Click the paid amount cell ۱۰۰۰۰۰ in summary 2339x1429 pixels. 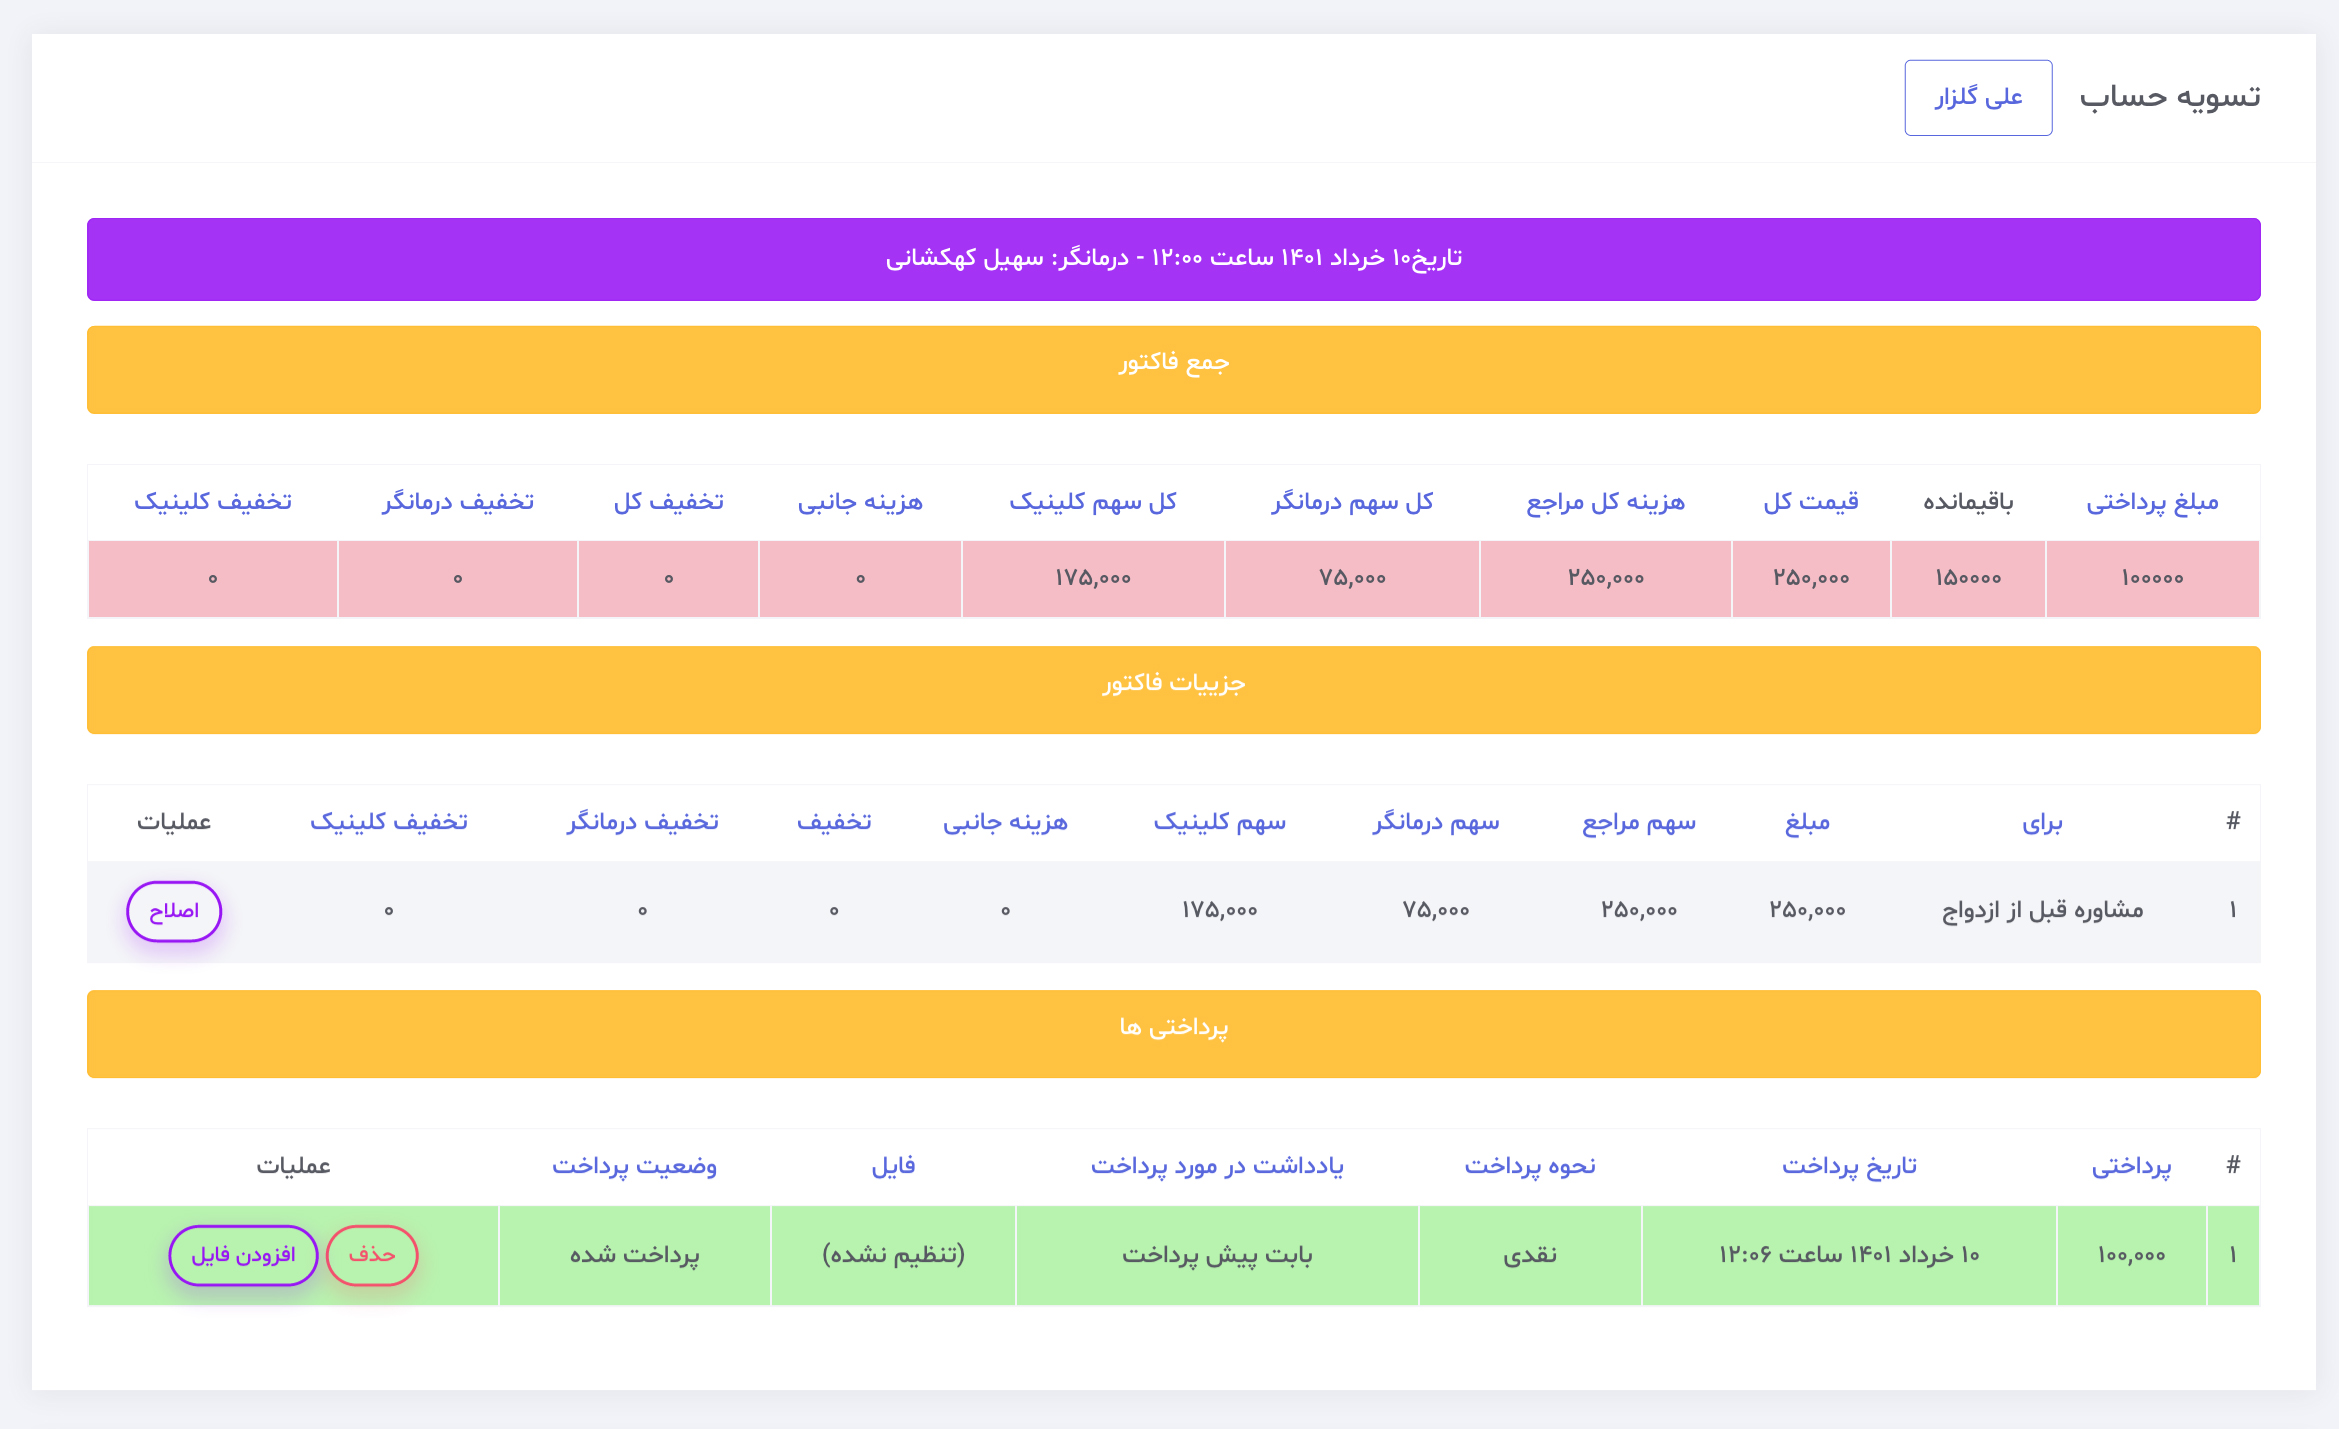point(2152,578)
